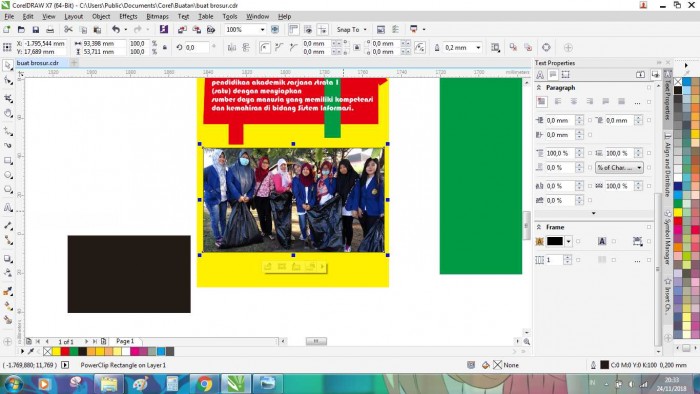The width and height of the screenshot is (700, 394).
Task: Click the Frame tab icon in Text Properties
Action: point(566,75)
